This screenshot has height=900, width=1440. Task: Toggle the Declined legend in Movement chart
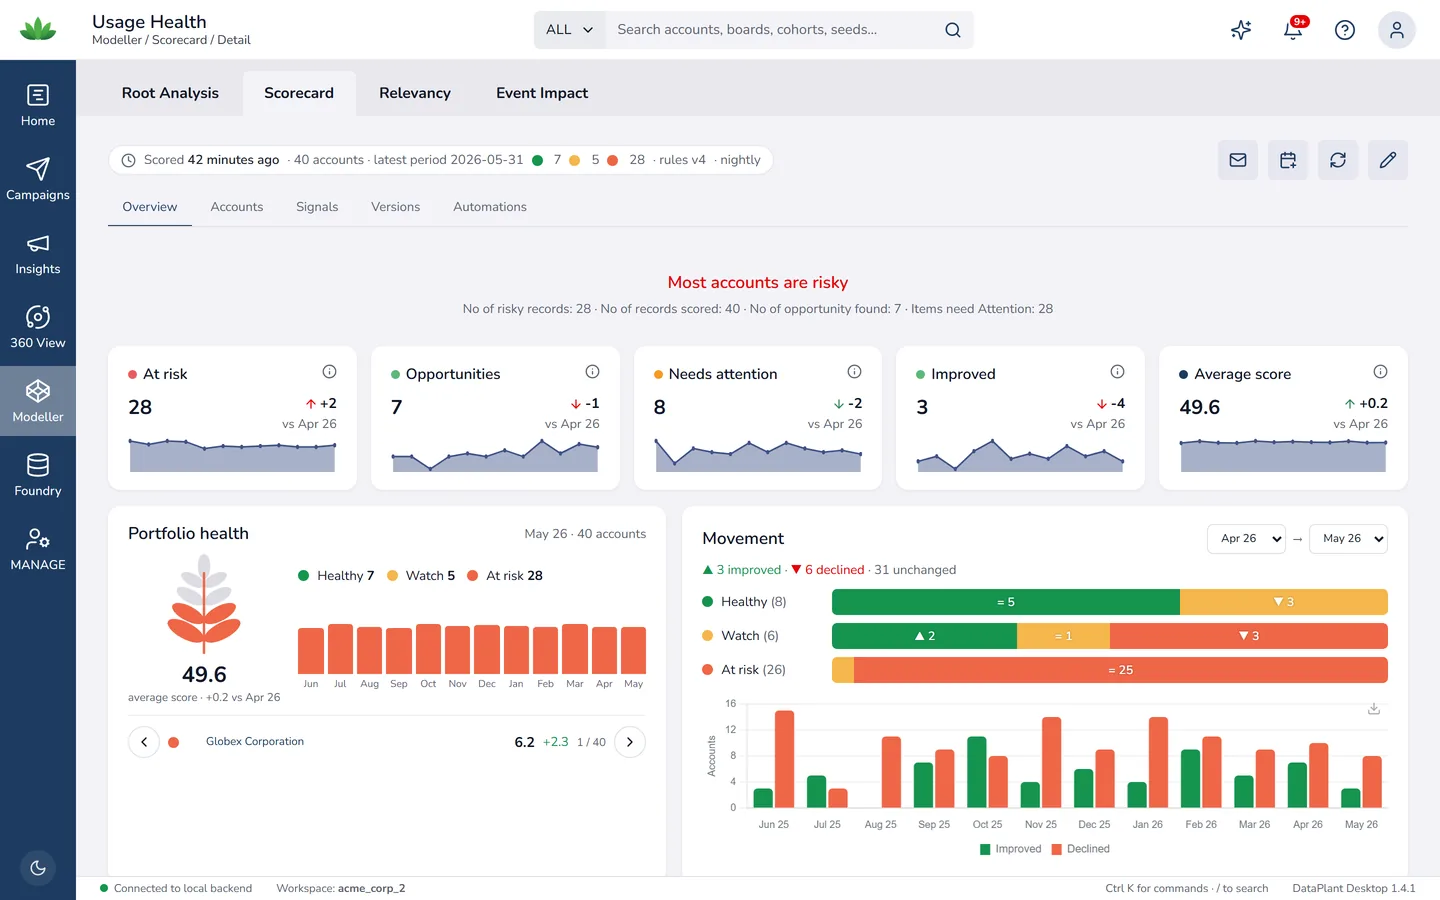click(x=1081, y=849)
